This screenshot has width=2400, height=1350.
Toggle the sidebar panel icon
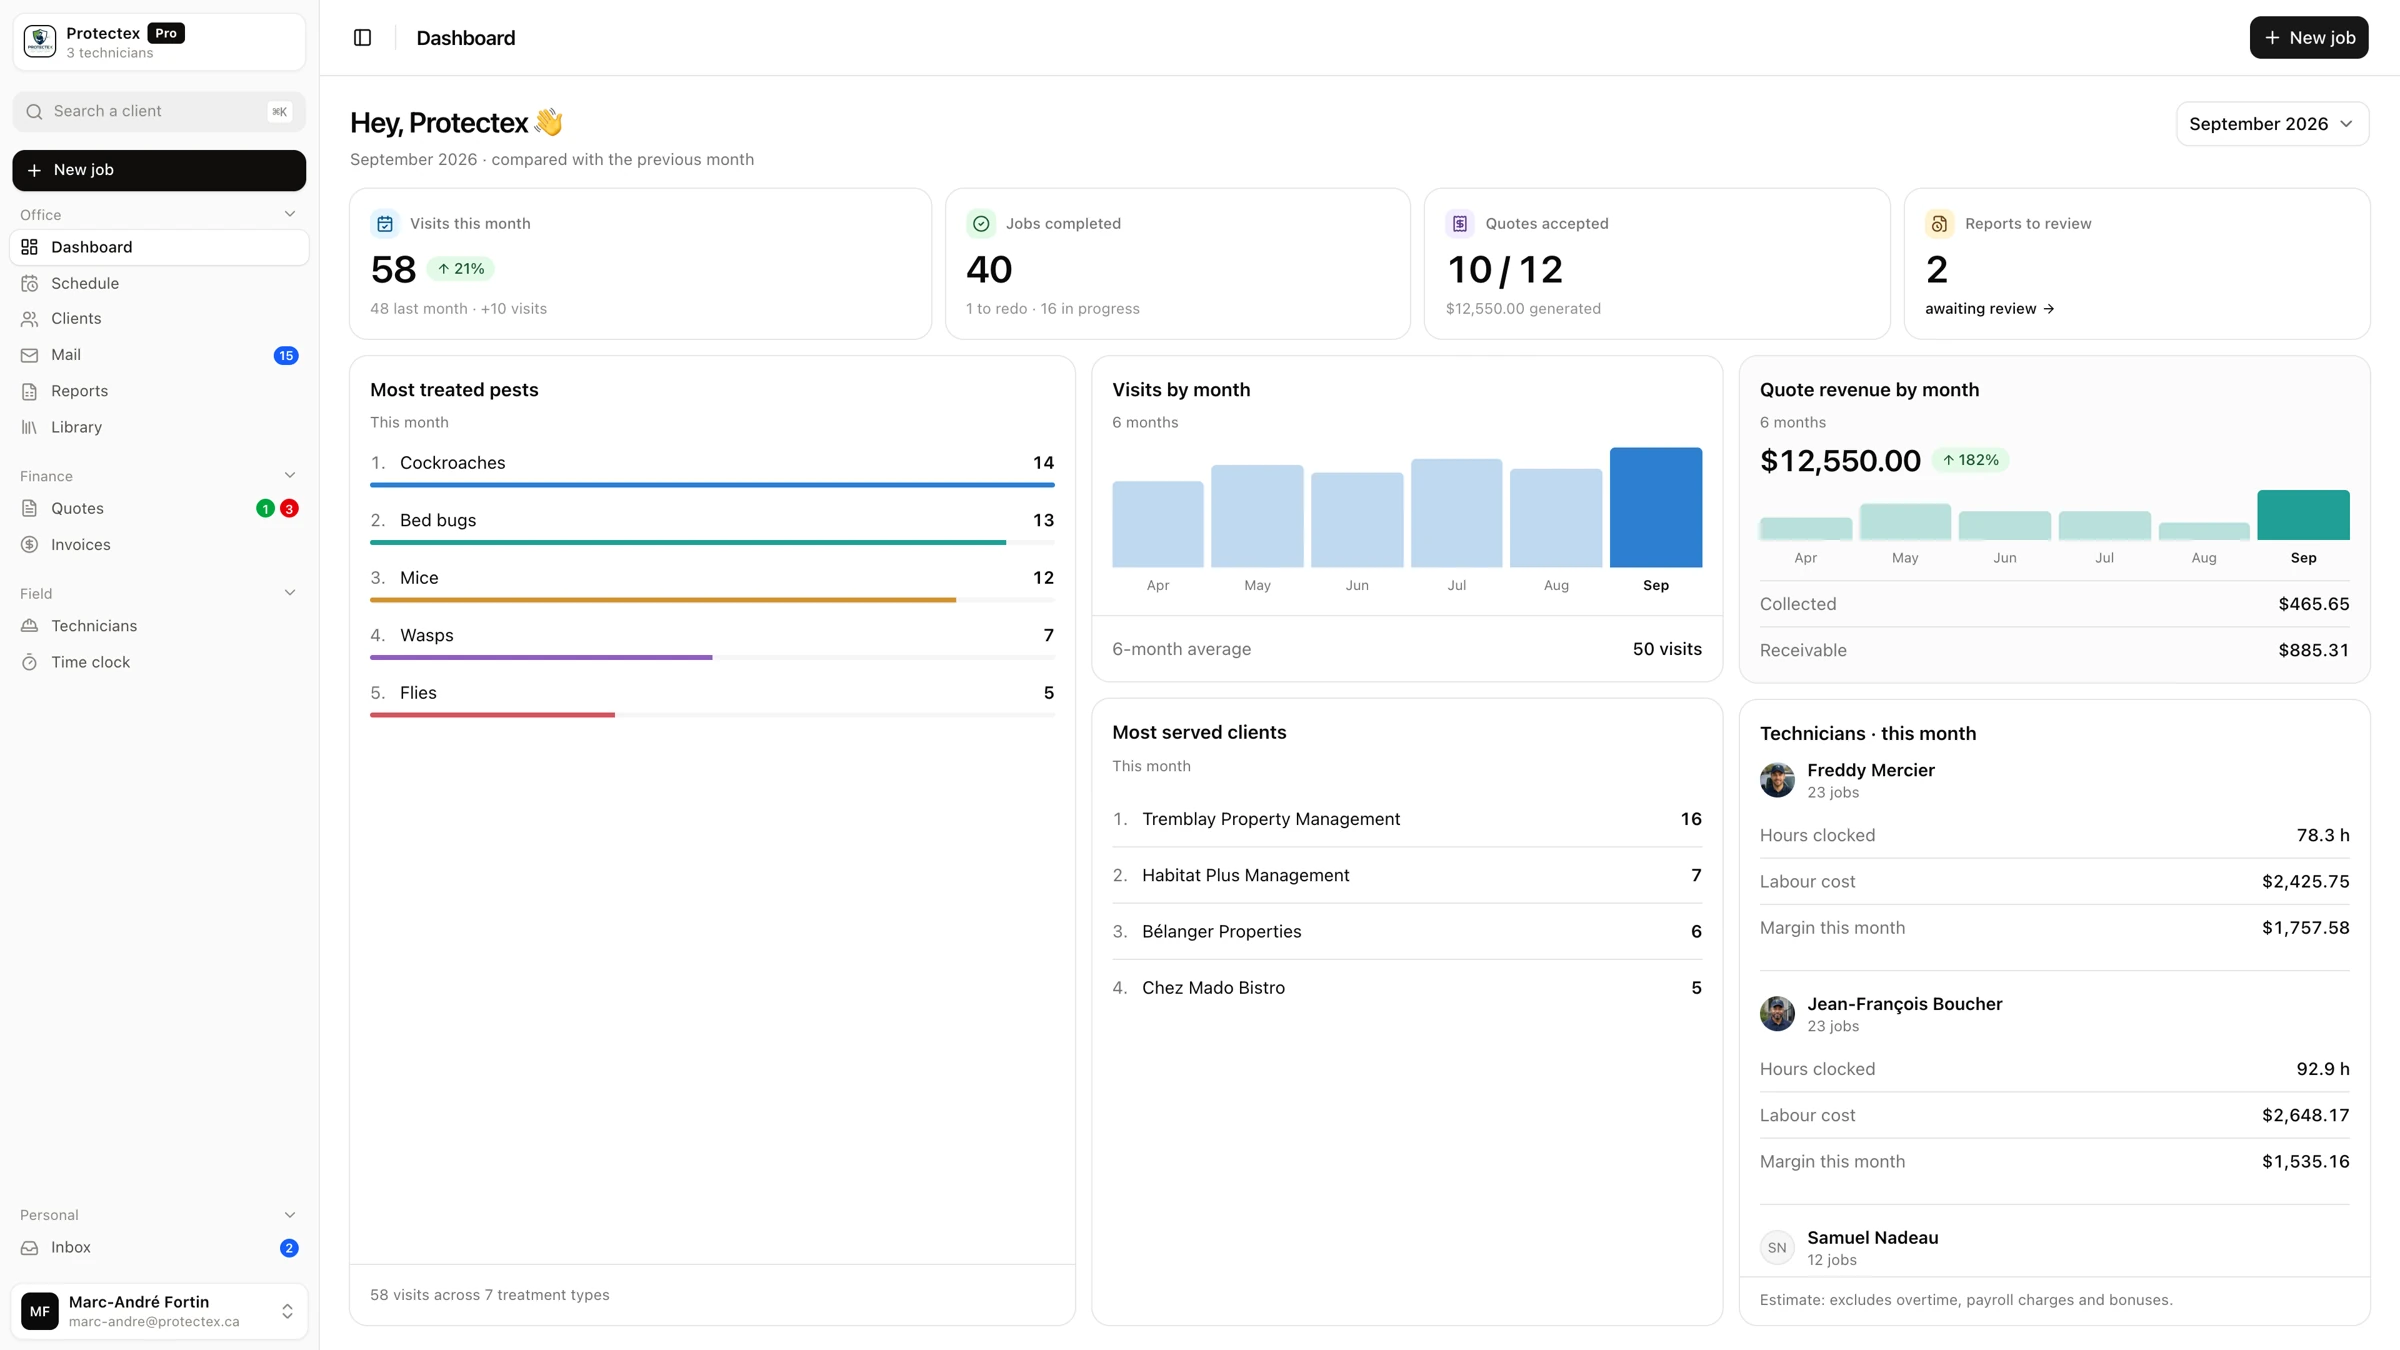coord(363,38)
